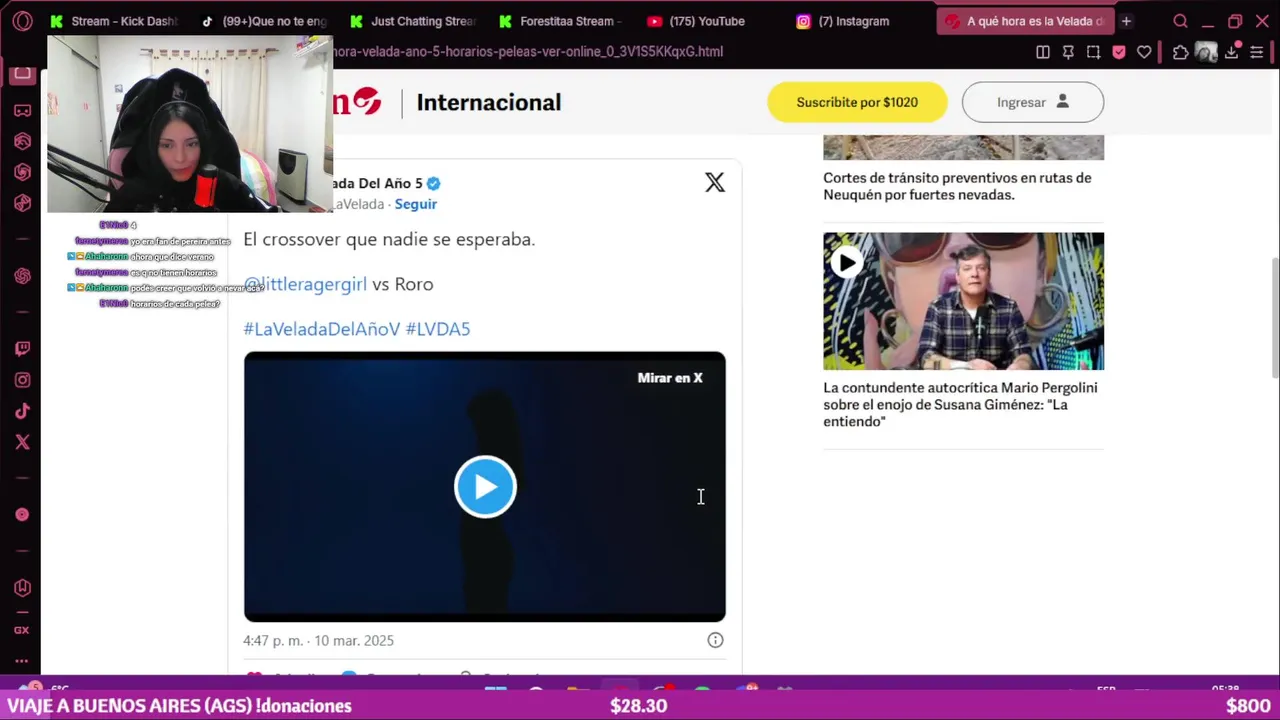Open the Internacional section link
This screenshot has width=1280, height=720.
[x=489, y=102]
